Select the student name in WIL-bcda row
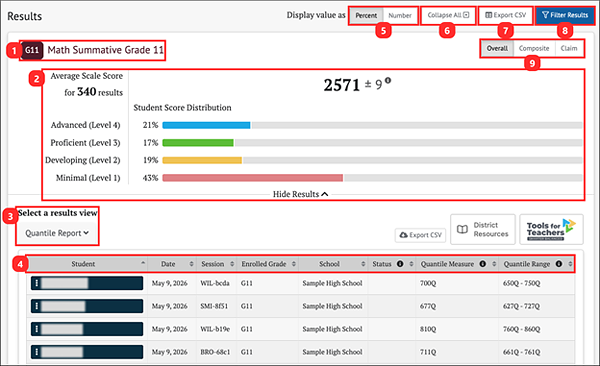This screenshot has width=600, height=366. coord(65,283)
